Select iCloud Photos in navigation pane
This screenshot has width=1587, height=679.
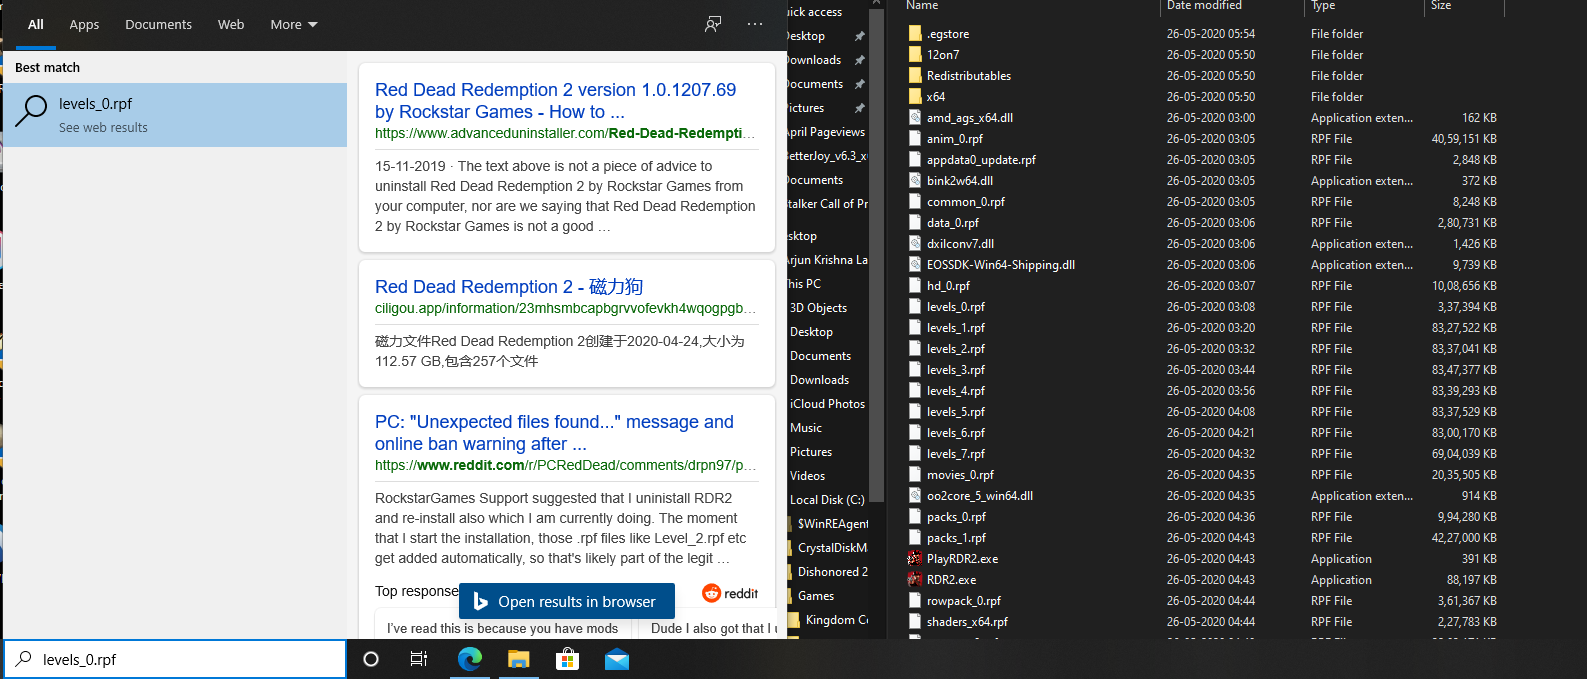827,403
